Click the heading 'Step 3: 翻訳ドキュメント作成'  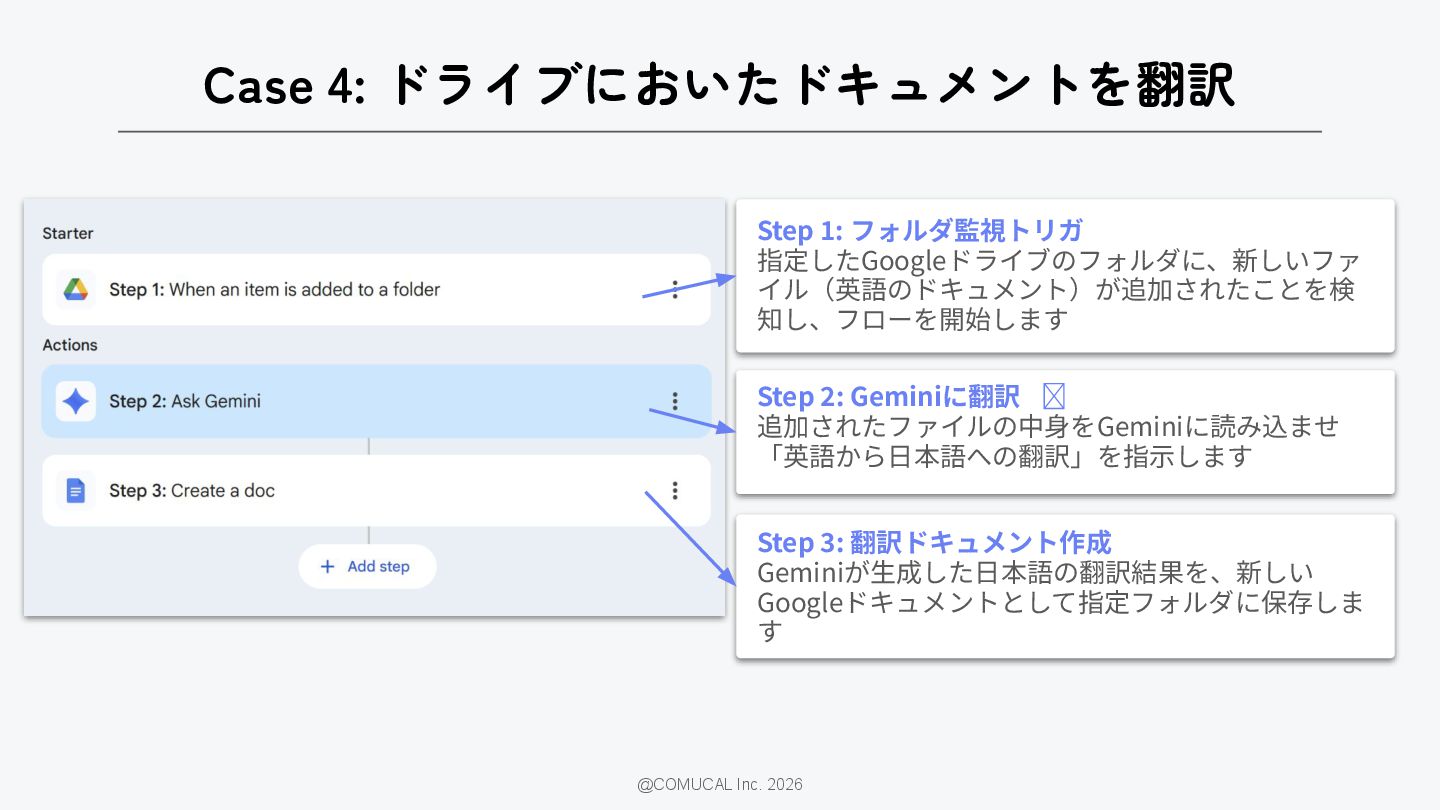[x=935, y=542]
